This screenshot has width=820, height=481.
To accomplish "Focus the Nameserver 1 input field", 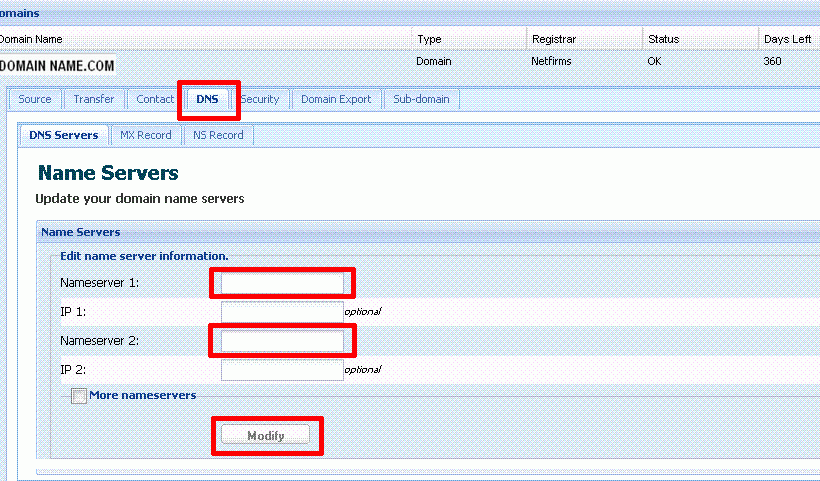I will tap(282, 283).
